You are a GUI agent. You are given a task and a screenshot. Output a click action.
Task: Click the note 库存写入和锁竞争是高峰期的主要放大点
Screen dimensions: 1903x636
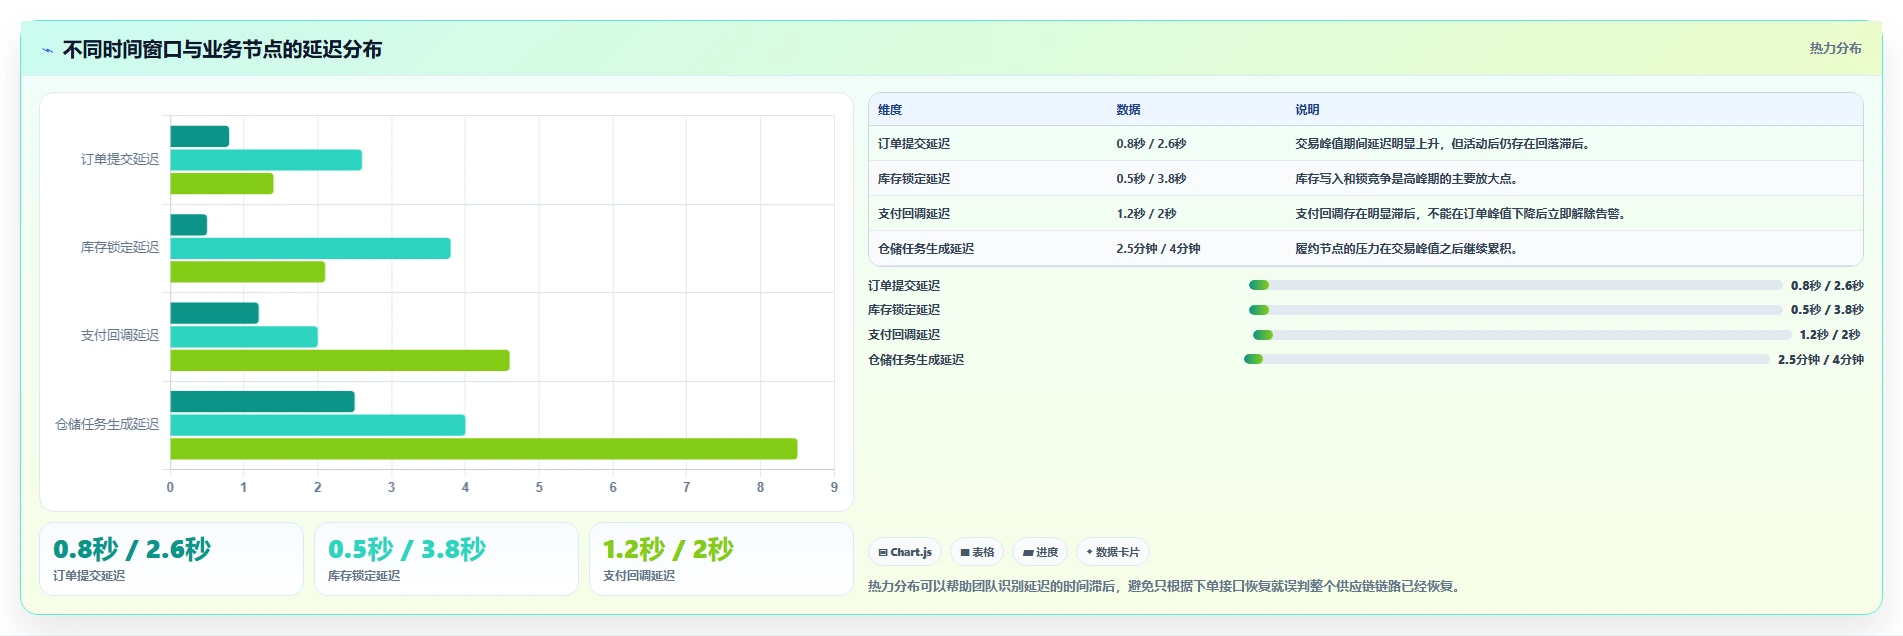point(1408,179)
